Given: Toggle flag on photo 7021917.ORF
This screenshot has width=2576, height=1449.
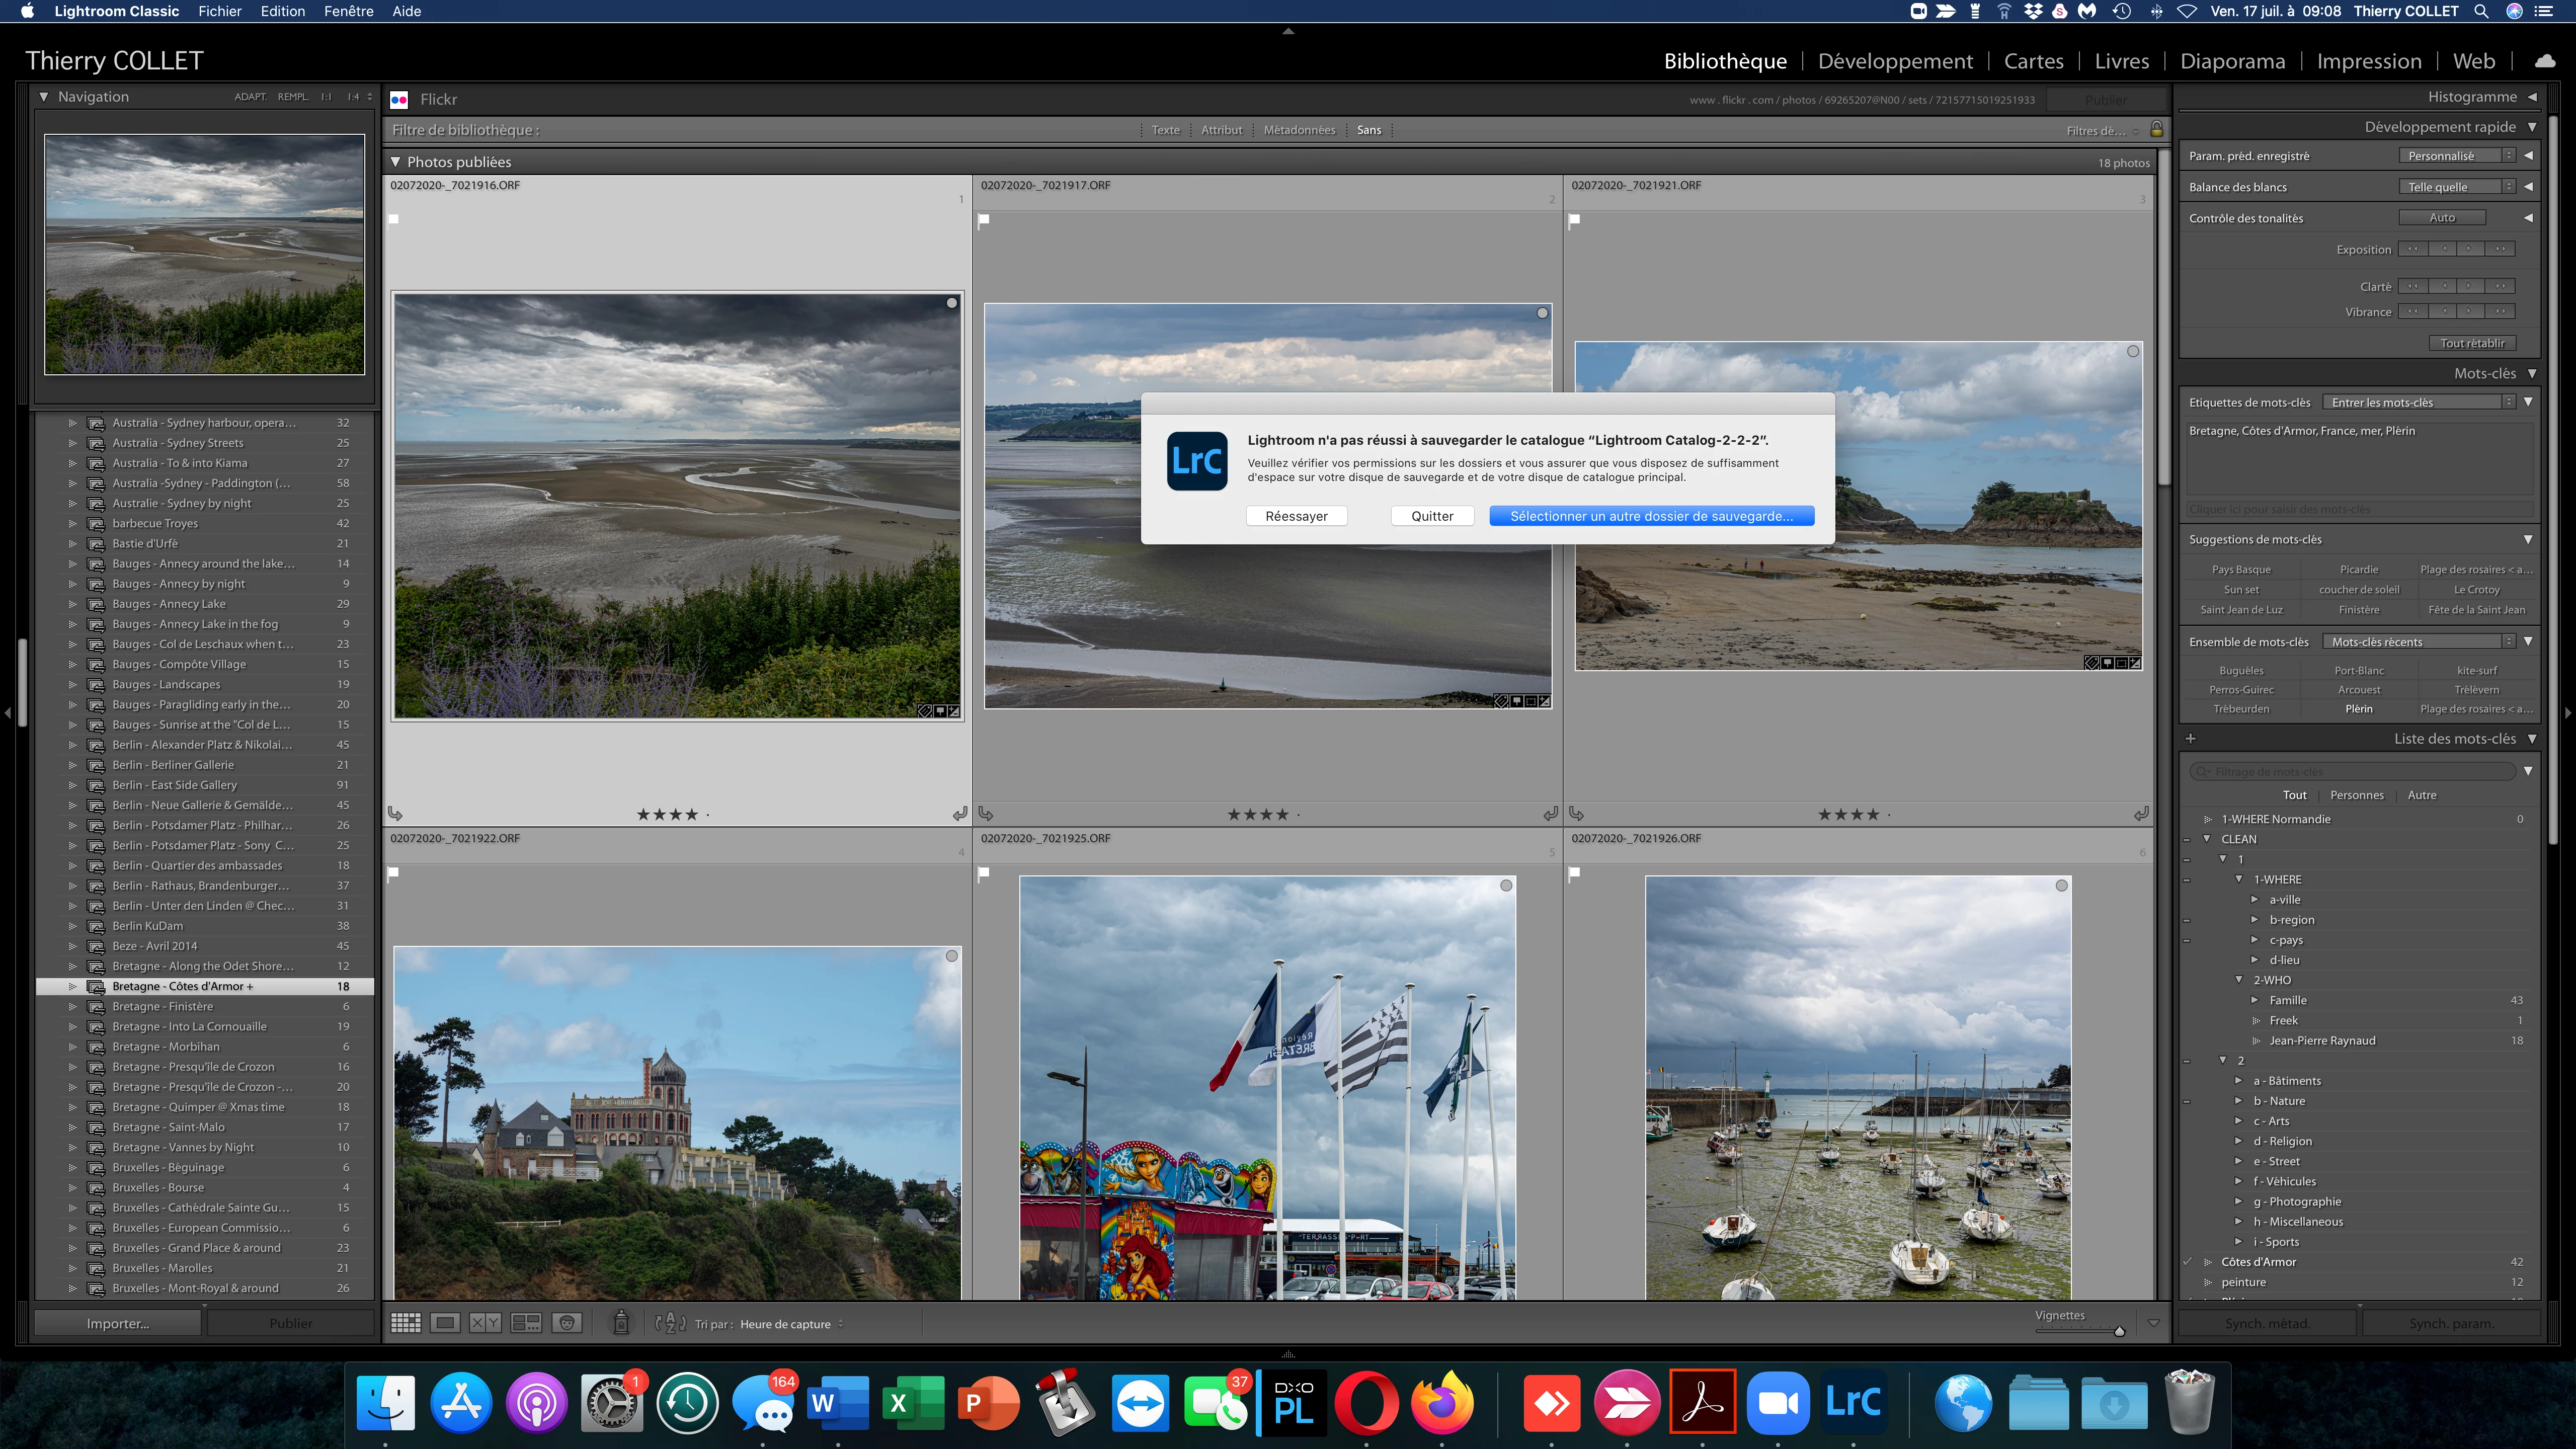Looking at the screenshot, I should (984, 220).
